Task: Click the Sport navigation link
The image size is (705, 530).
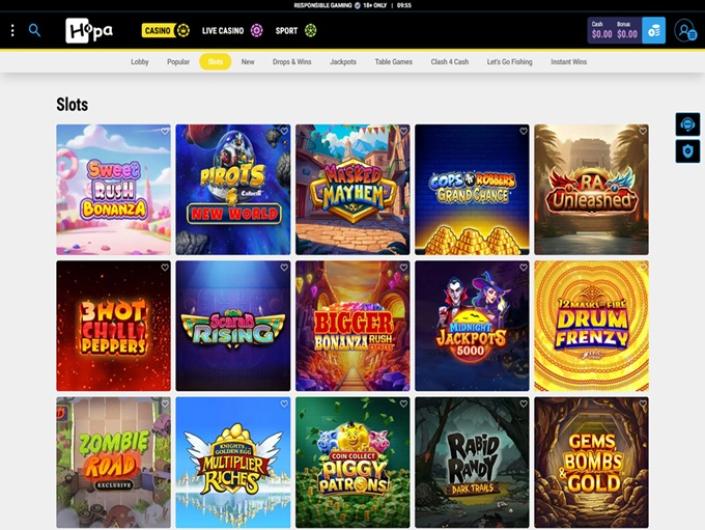Action: [x=296, y=31]
